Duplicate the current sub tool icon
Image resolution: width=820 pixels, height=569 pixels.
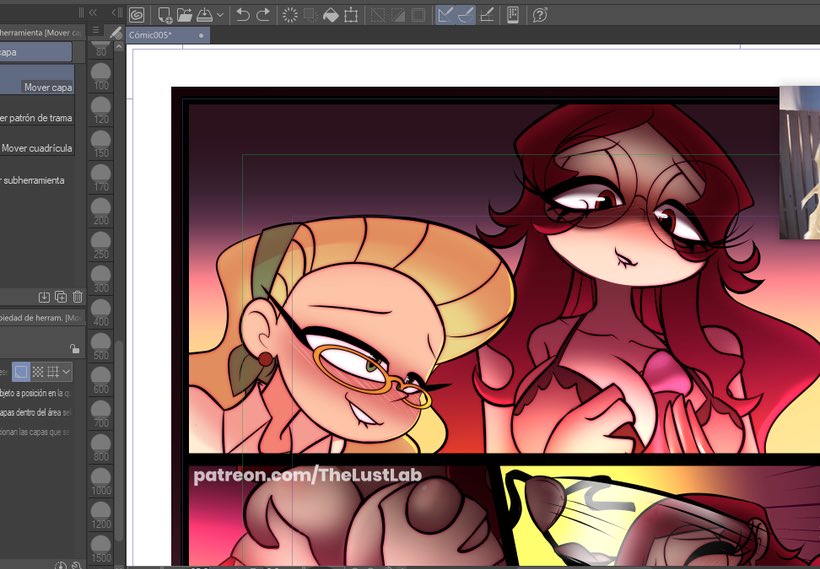61,297
